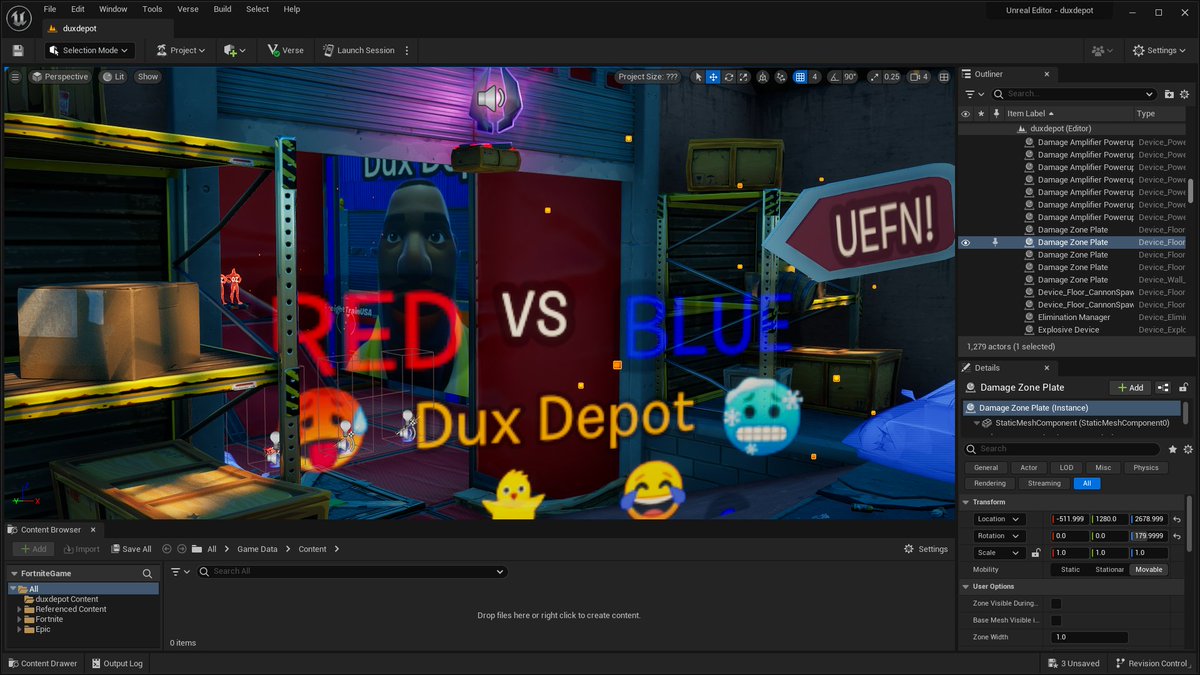Viewport: 1200px width, 675px height.
Task: Activate the rotate tool in the viewport
Action: (729, 77)
